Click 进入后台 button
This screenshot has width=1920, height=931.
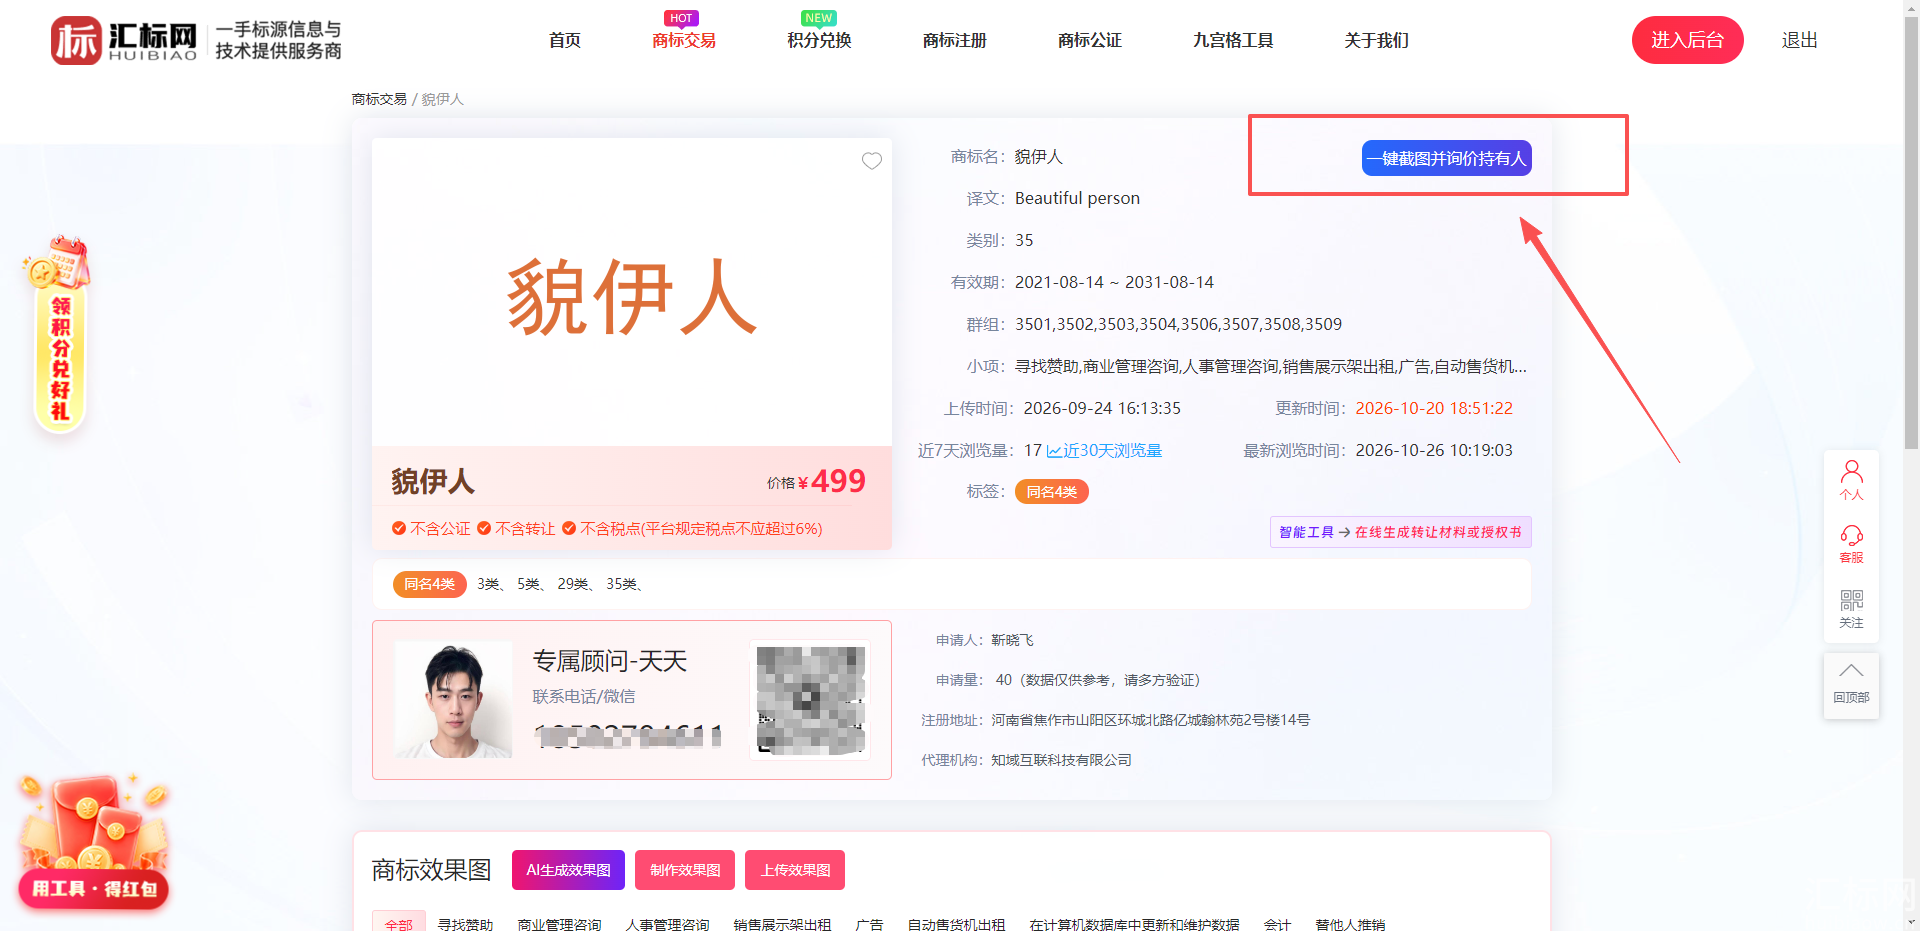pos(1687,40)
